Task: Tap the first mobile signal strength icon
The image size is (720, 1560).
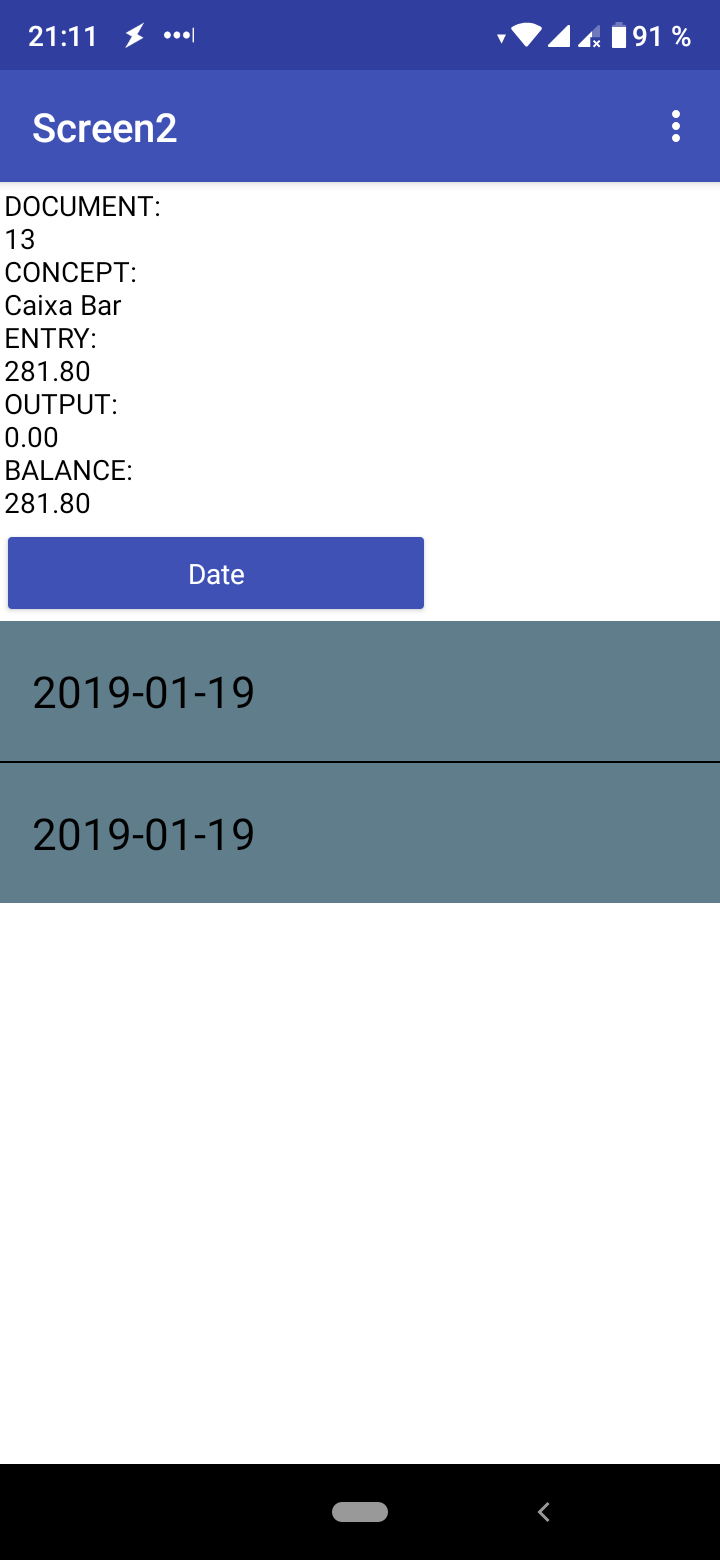Action: pos(559,37)
